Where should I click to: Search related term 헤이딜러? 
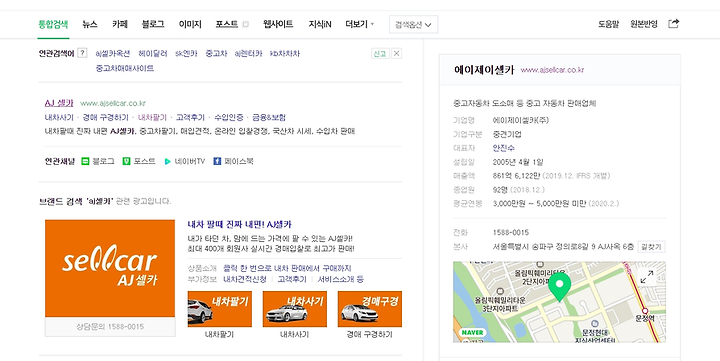(x=153, y=53)
